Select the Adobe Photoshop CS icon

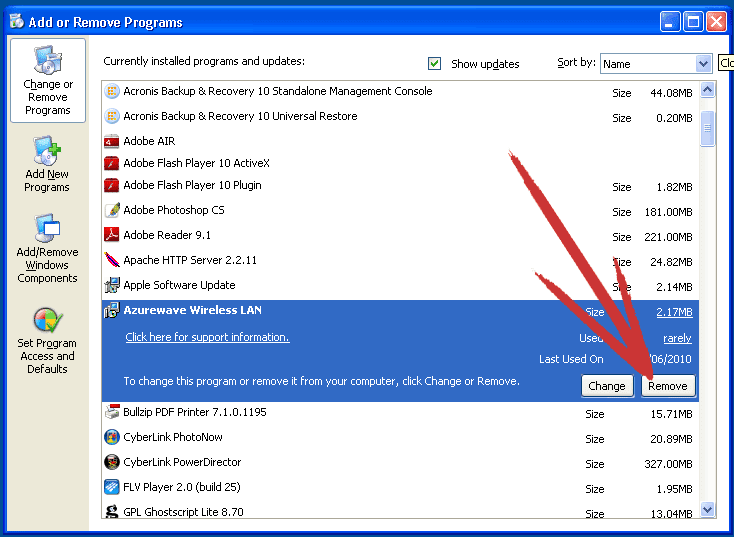(111, 210)
